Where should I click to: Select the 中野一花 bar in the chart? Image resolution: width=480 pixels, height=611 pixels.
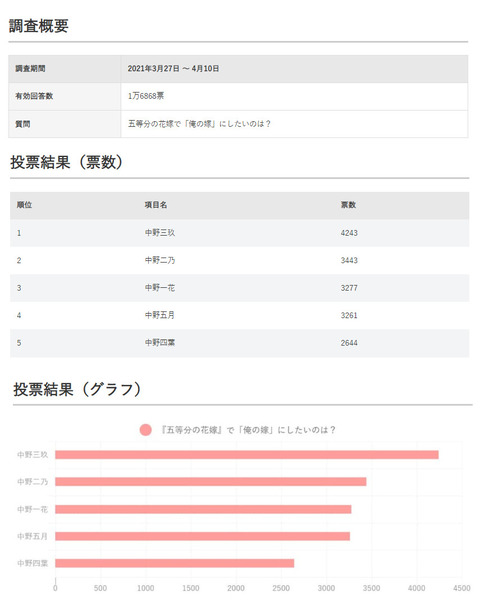[x=203, y=509]
